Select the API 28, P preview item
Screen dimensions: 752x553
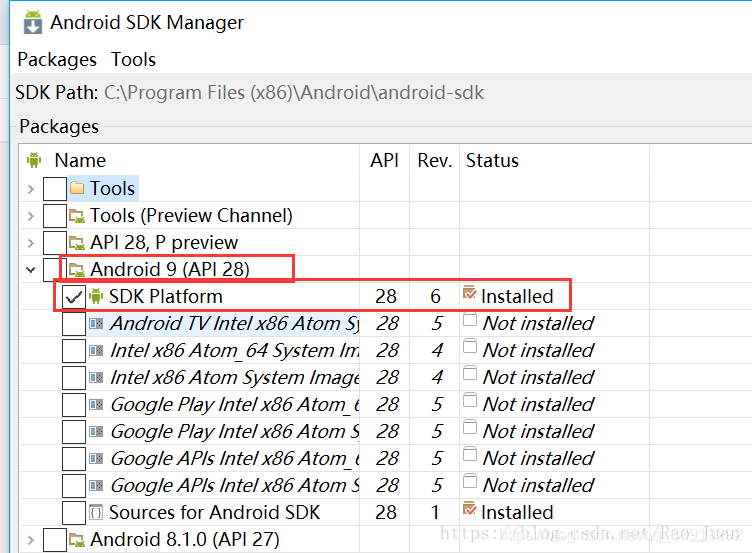click(x=164, y=243)
